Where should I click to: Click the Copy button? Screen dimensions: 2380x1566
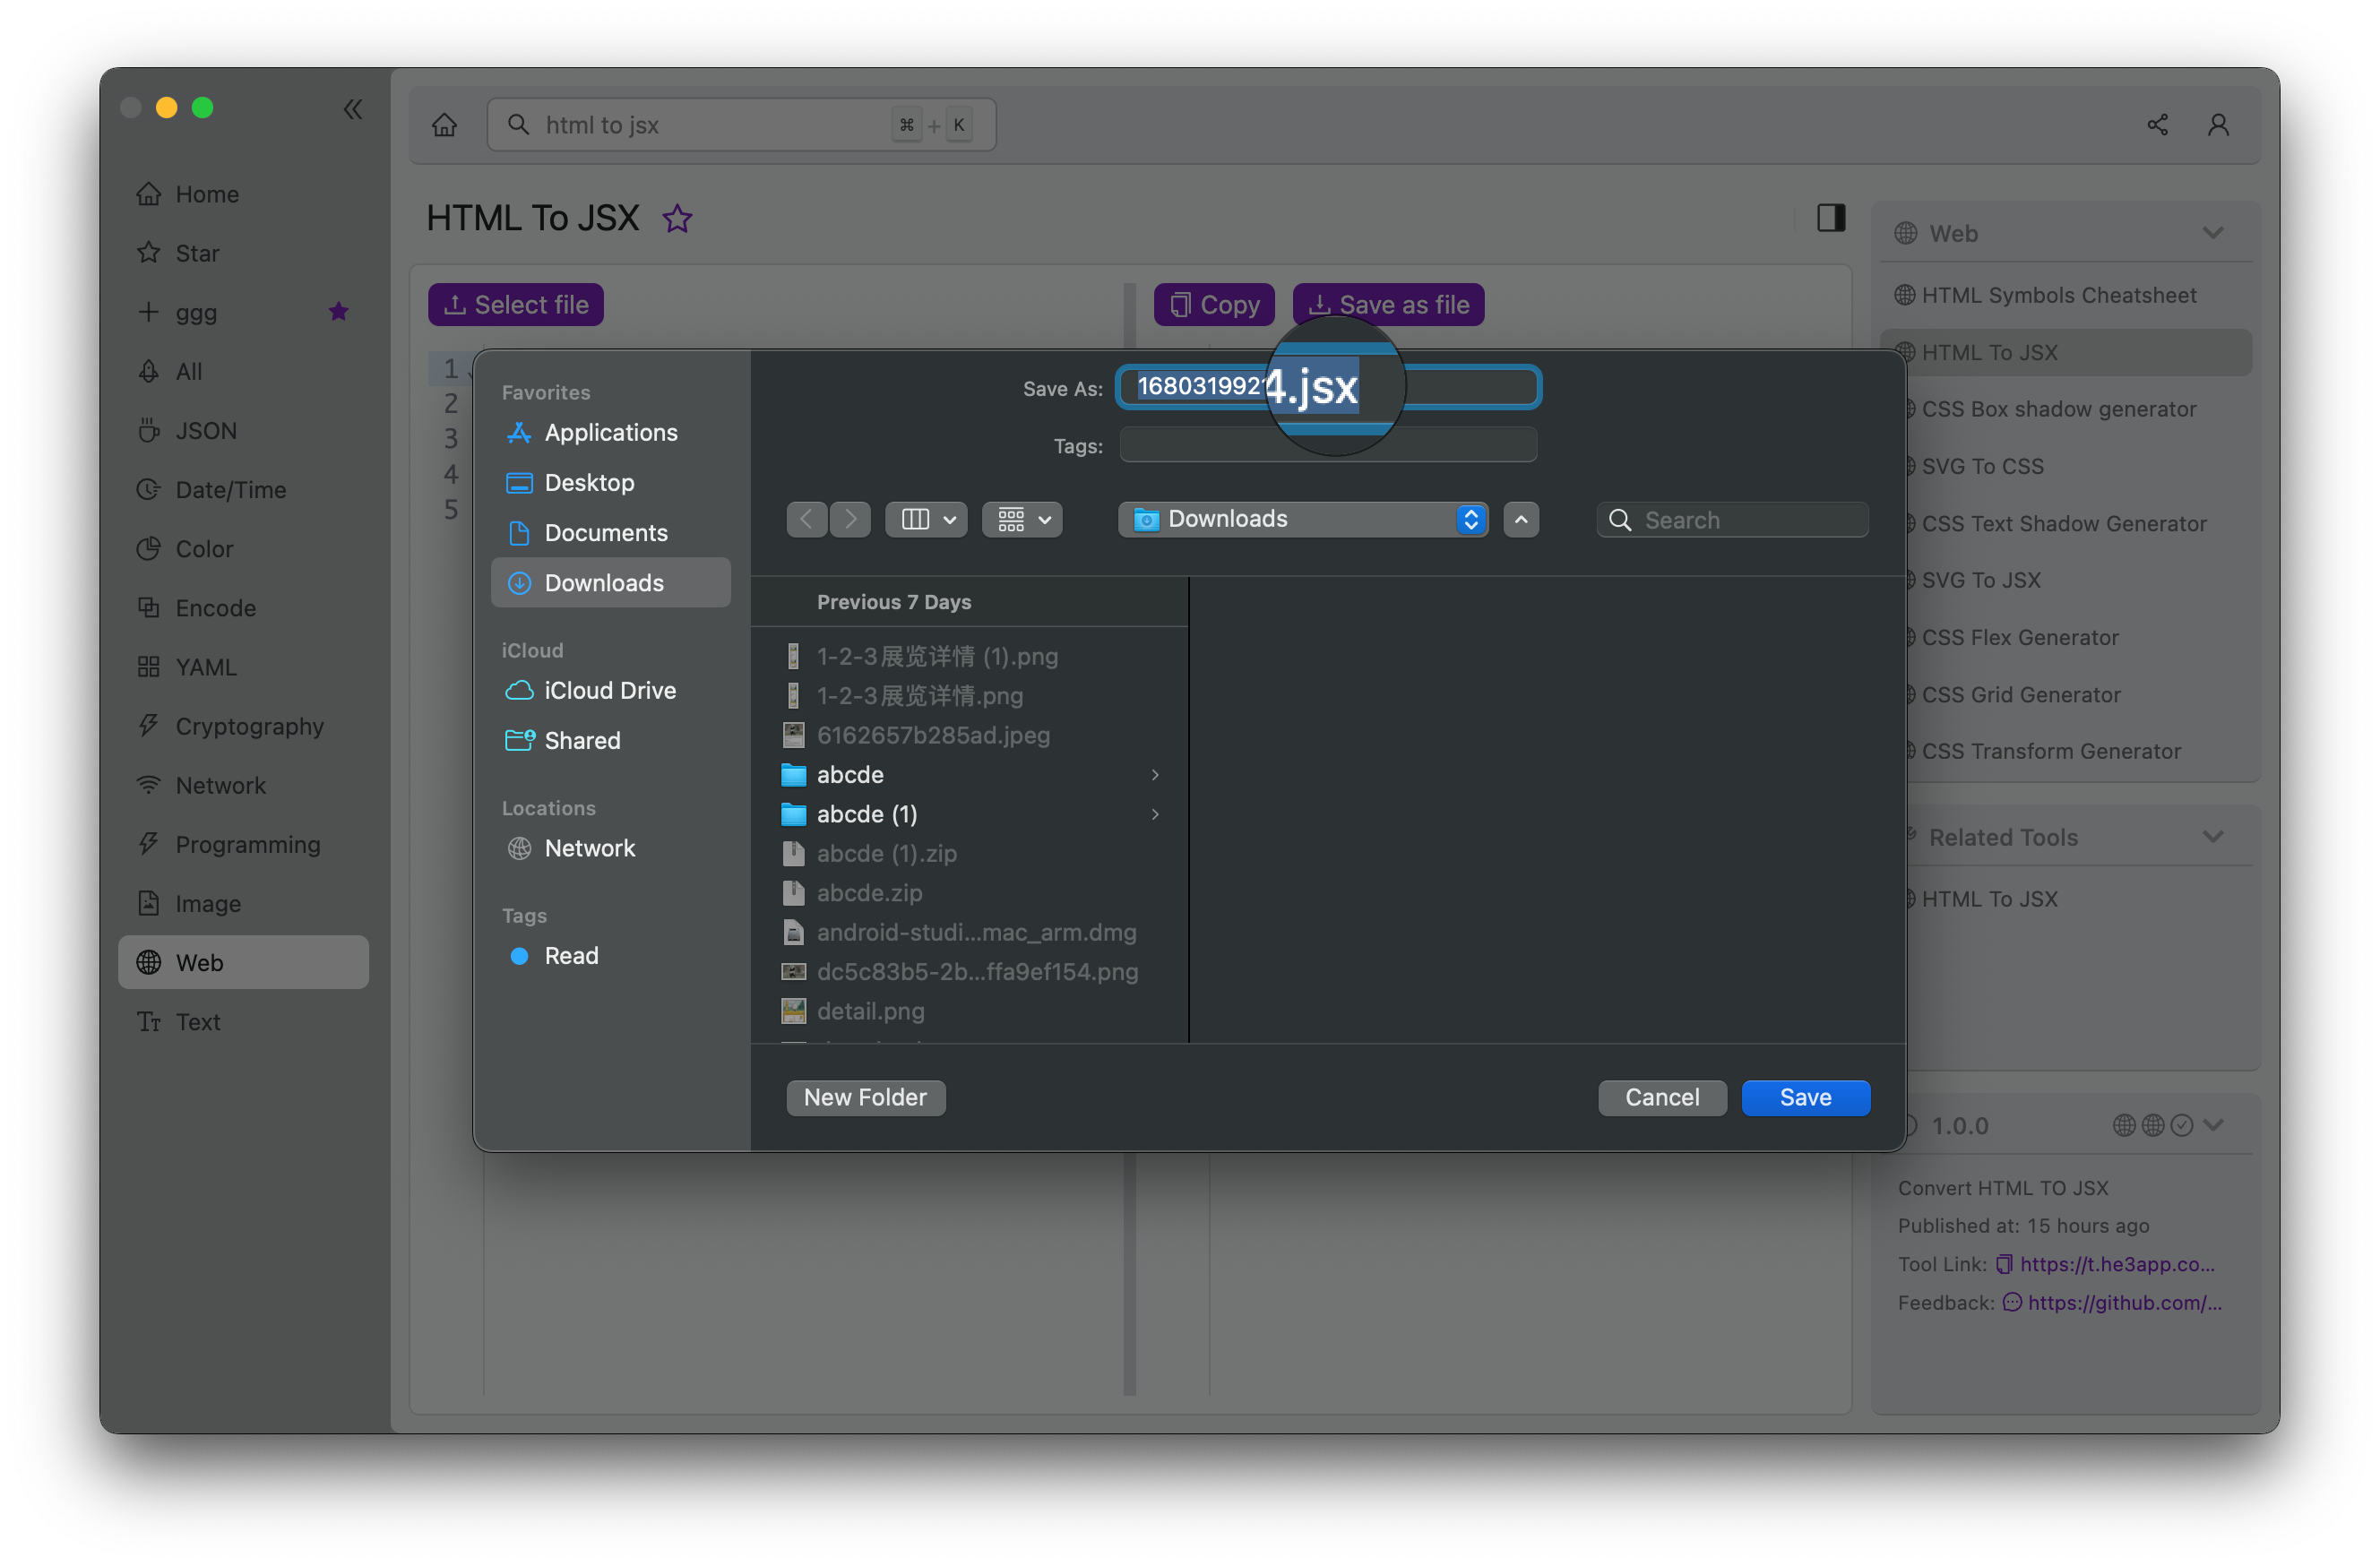click(1214, 304)
